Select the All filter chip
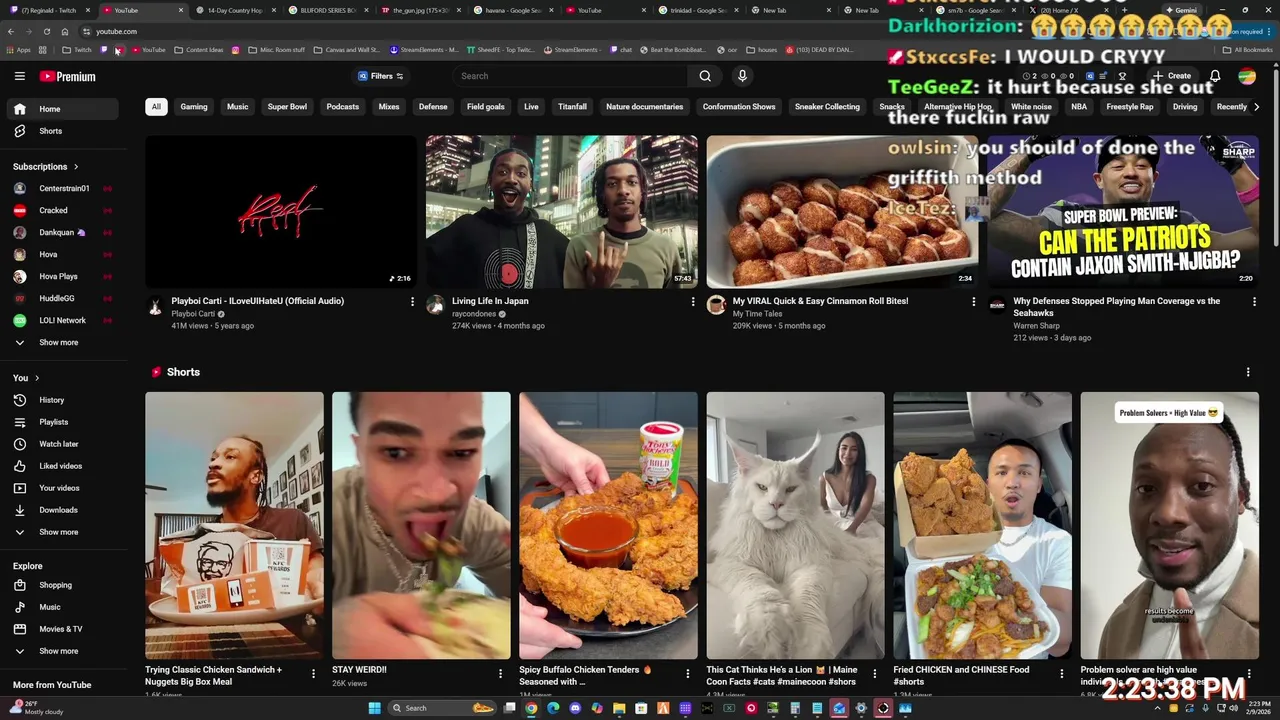Image resolution: width=1280 pixels, height=720 pixels. (156, 107)
